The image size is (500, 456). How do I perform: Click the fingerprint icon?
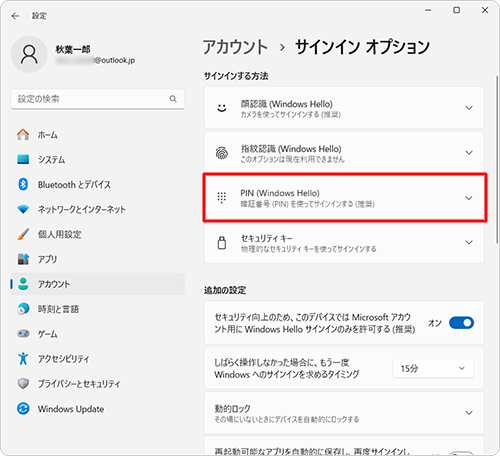click(222, 153)
